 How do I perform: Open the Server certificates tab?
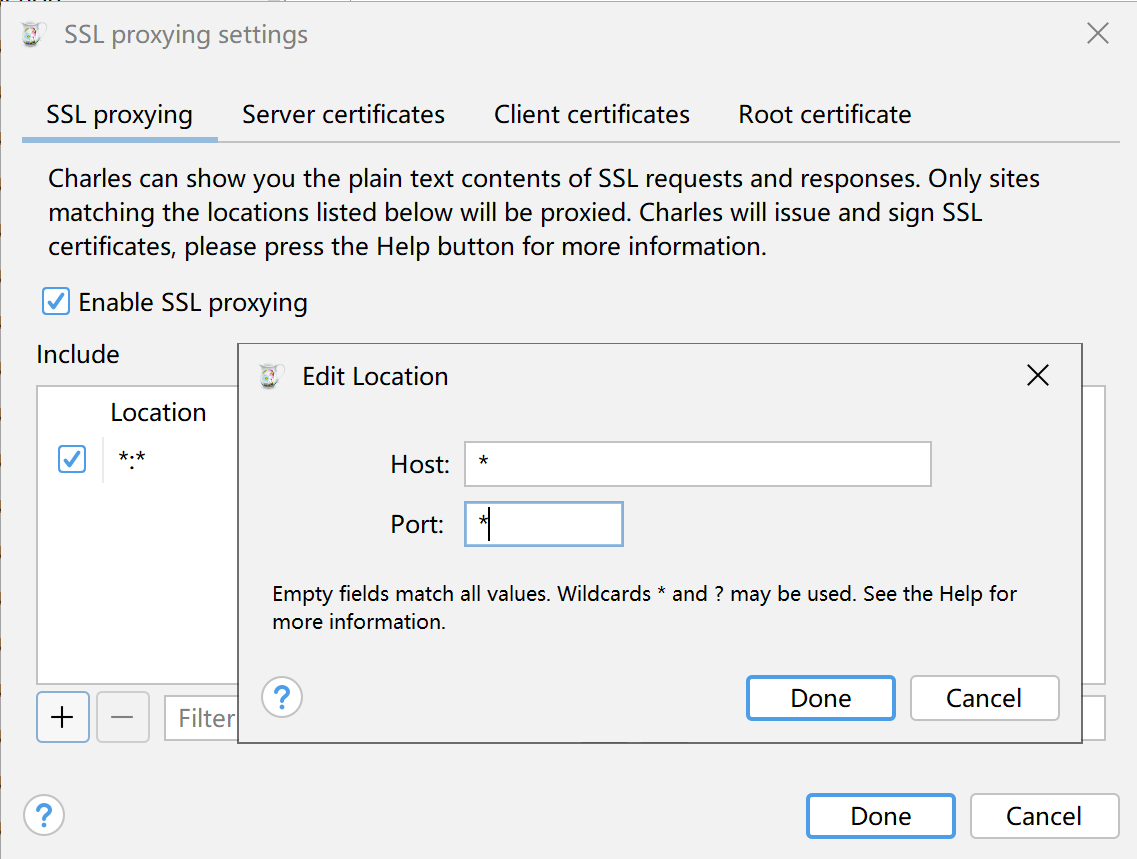click(343, 115)
